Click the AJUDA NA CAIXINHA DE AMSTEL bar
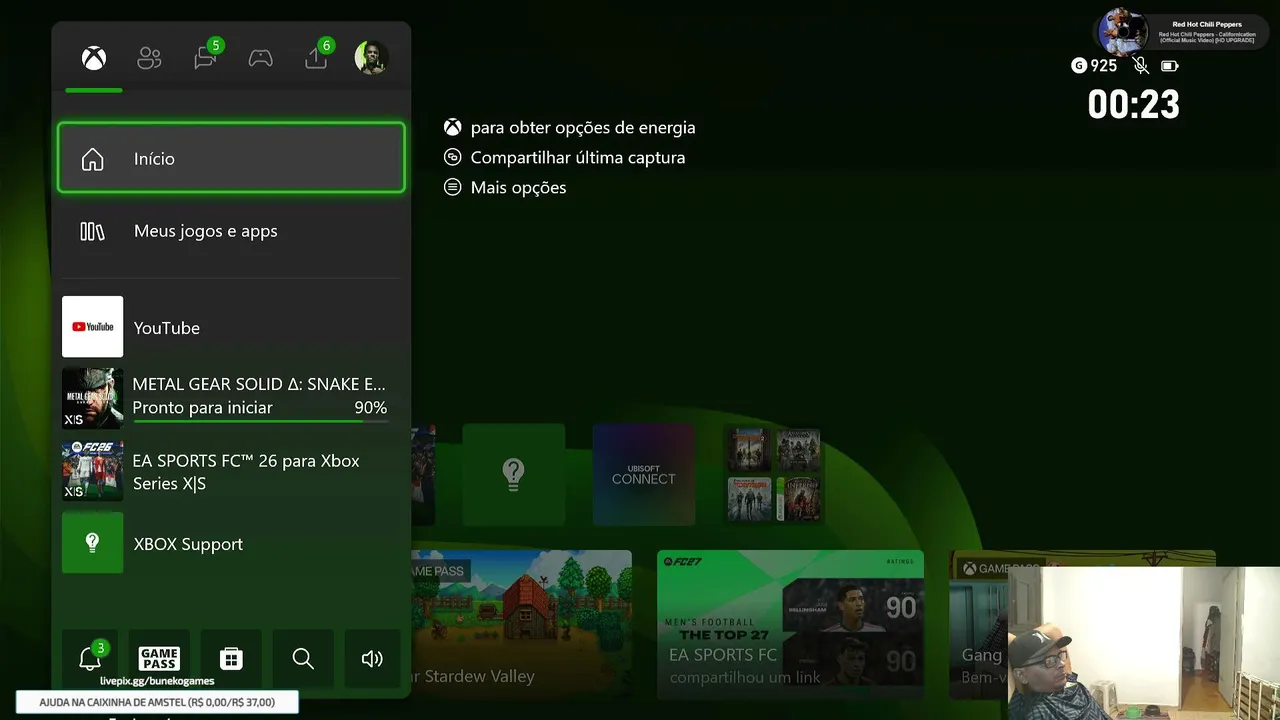 click(x=157, y=702)
